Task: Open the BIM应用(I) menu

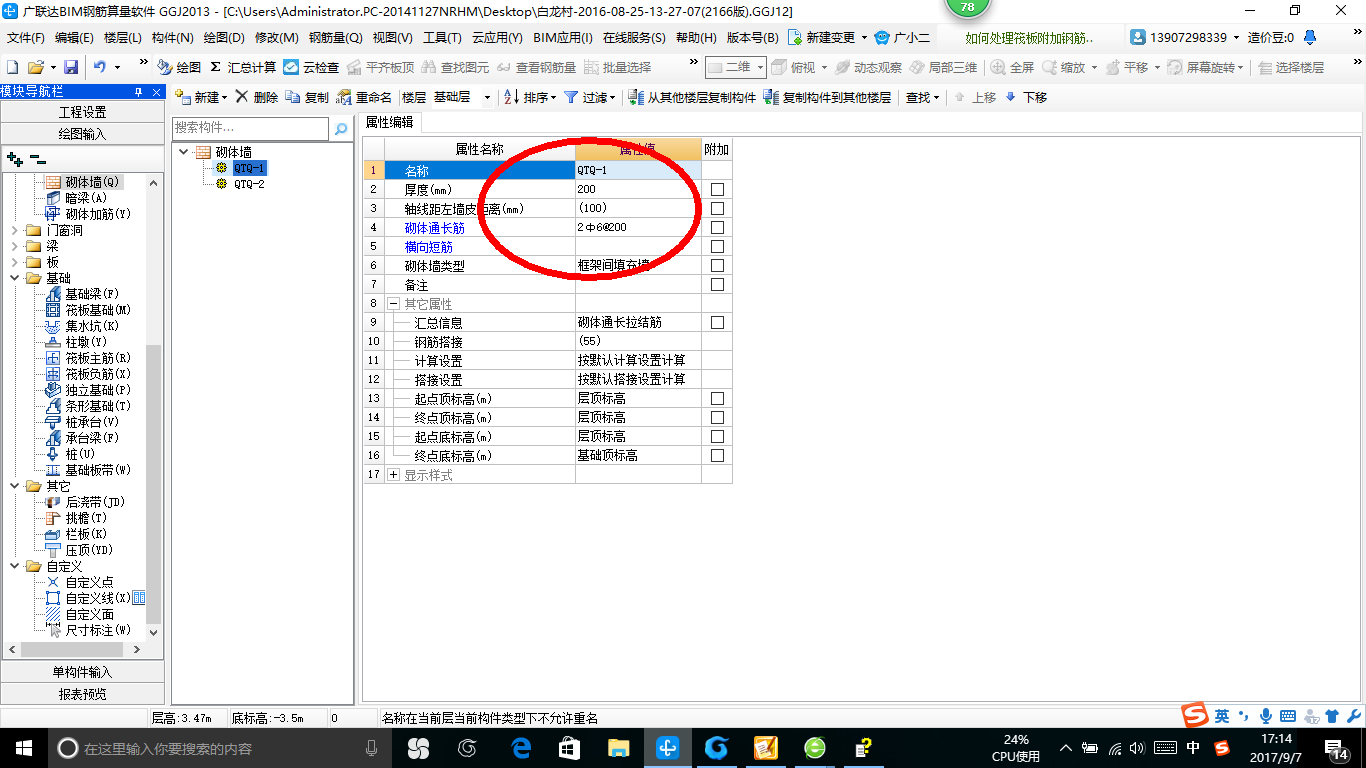Action: coord(563,37)
